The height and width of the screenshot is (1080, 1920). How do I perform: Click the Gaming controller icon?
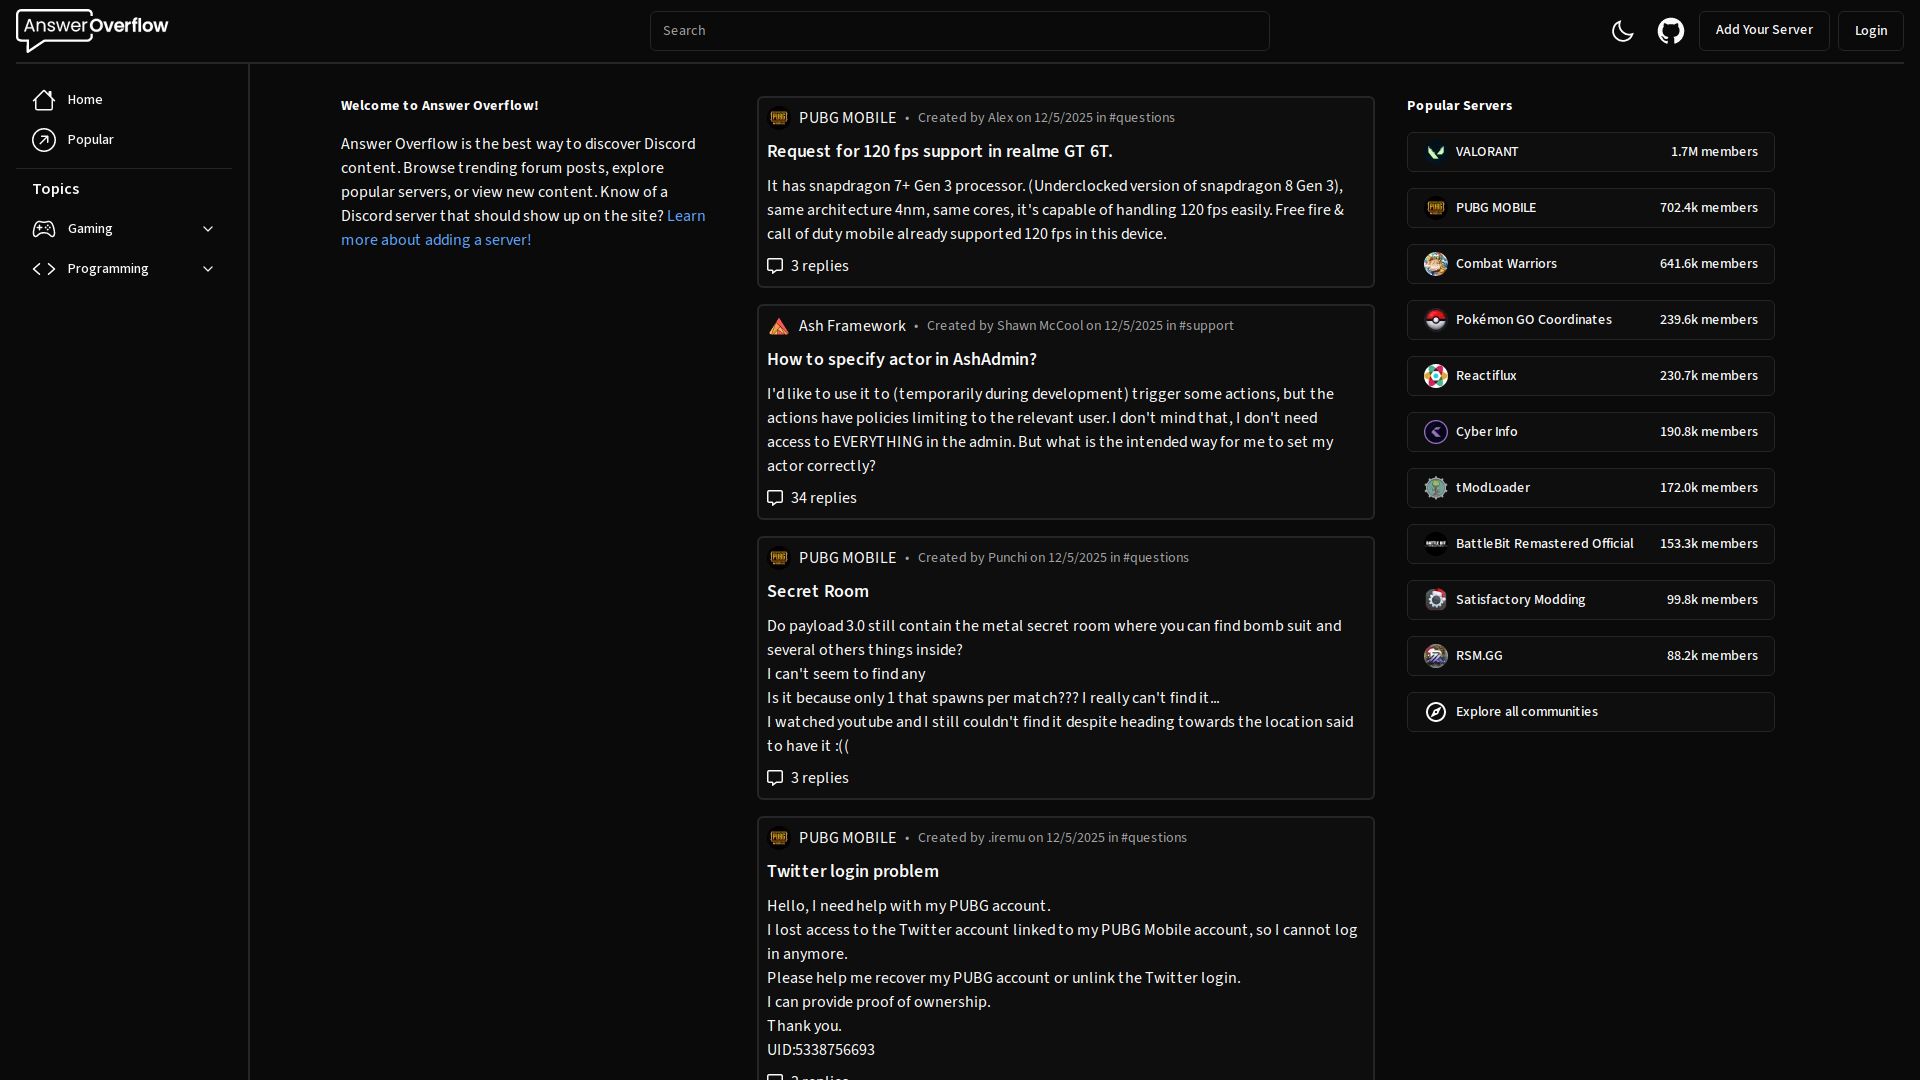click(x=44, y=229)
